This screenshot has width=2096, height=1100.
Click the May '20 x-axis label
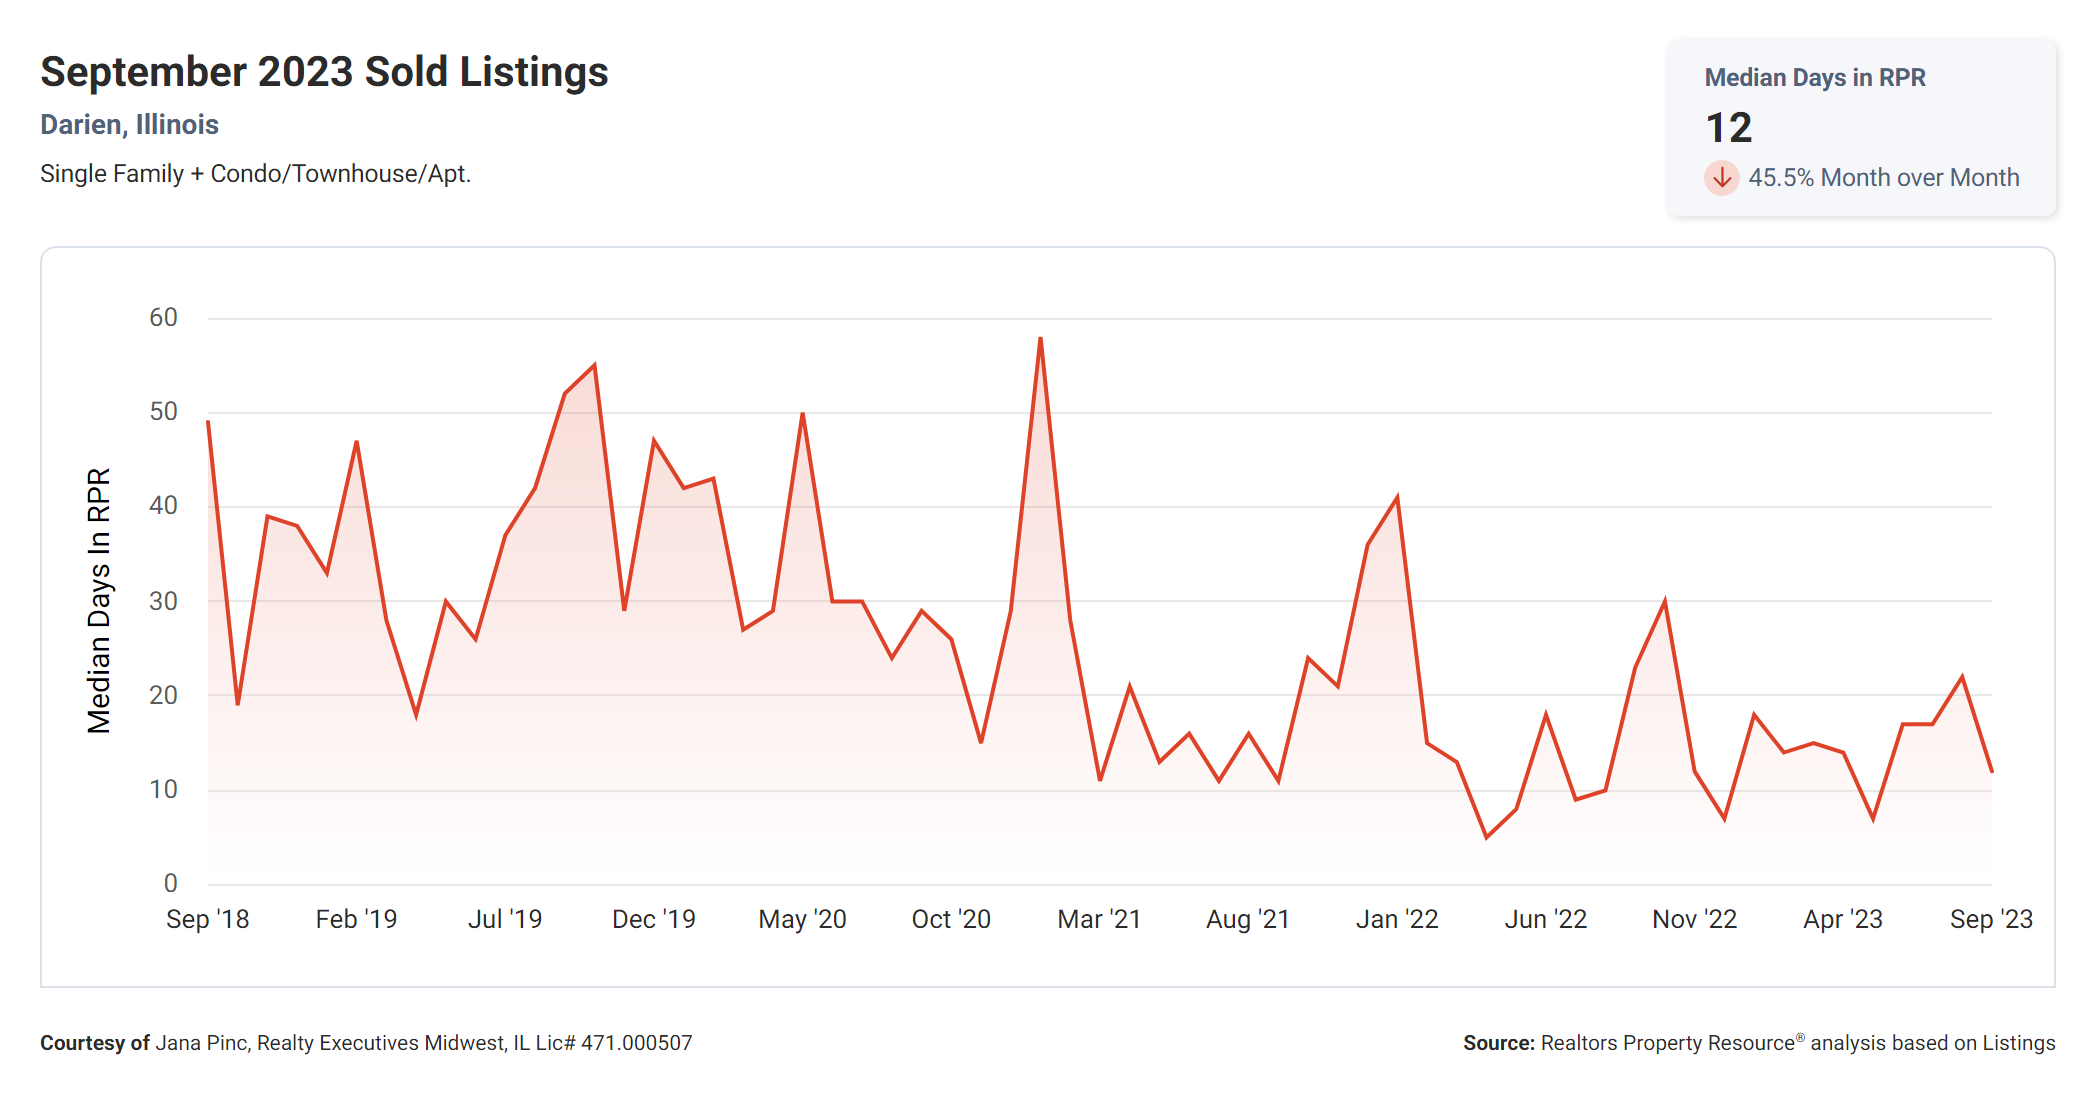[802, 919]
